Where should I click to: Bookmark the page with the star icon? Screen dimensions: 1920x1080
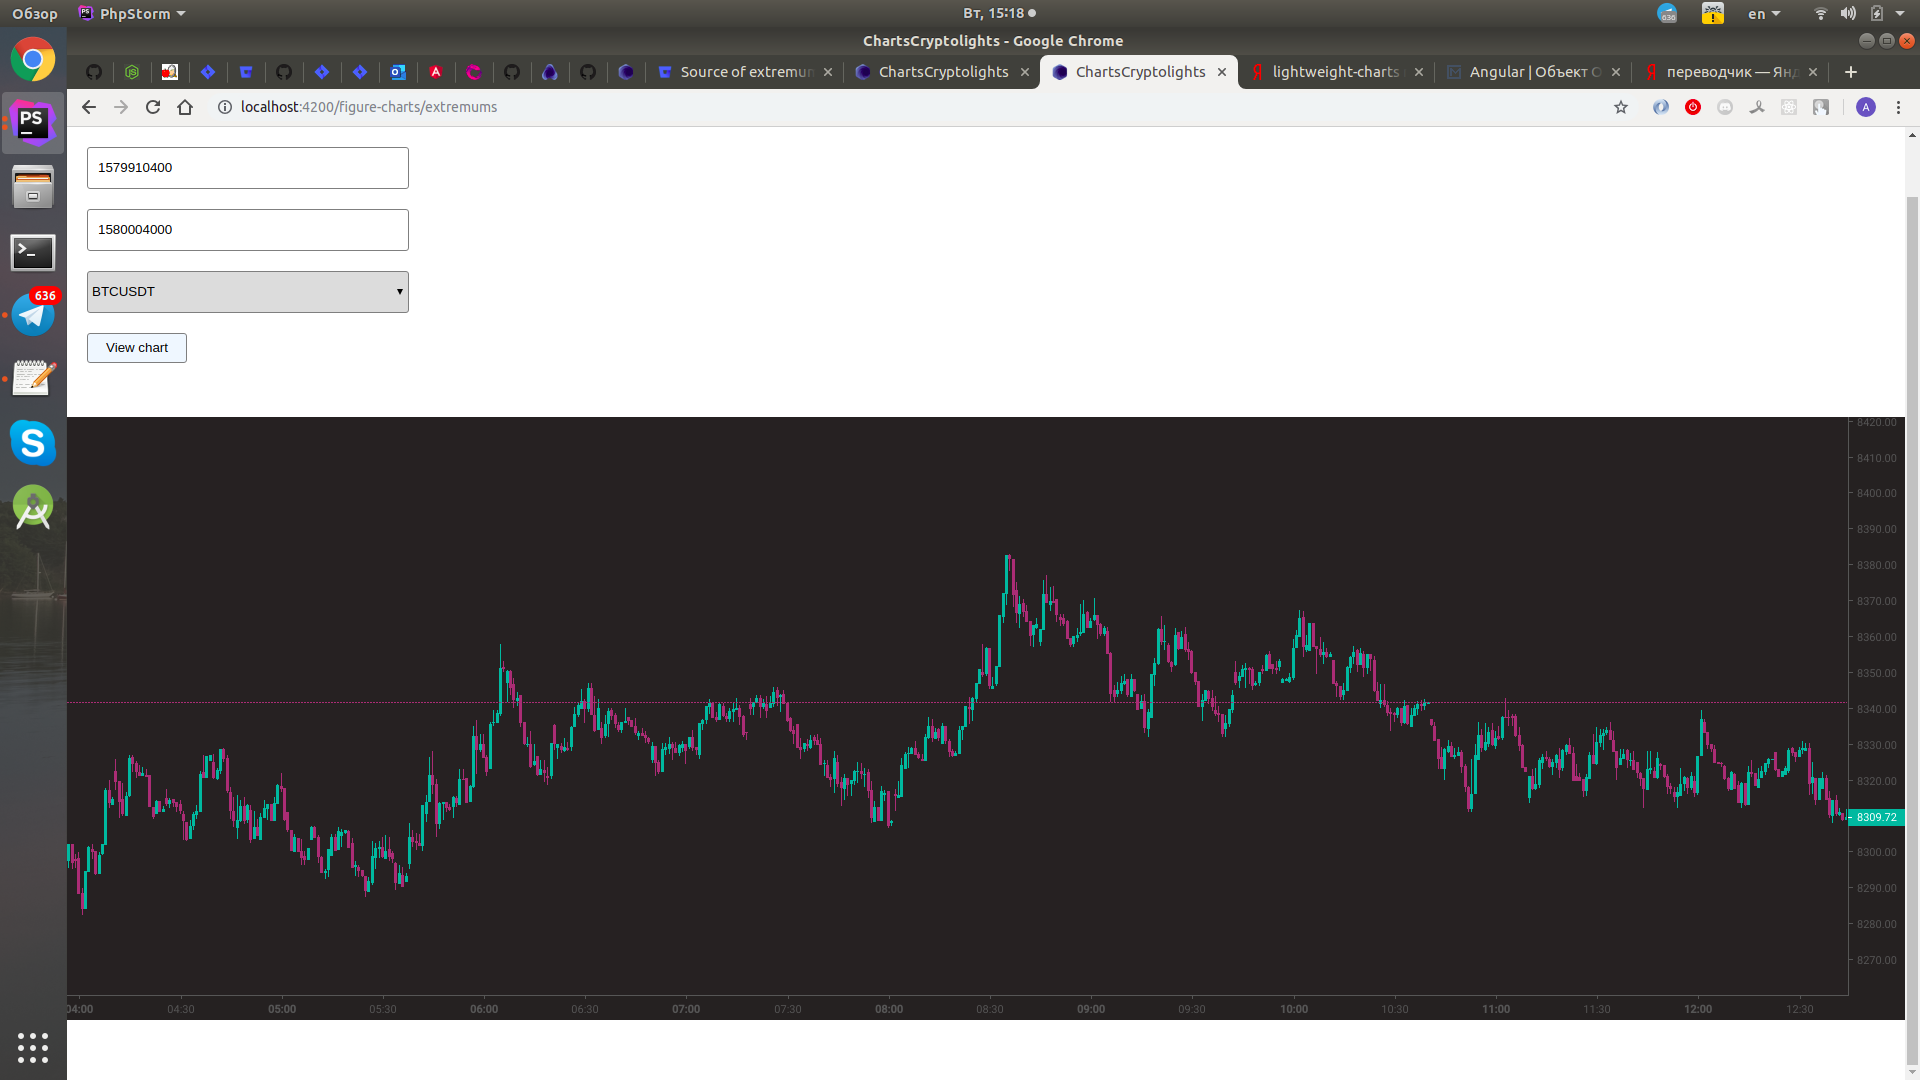pos(1621,107)
